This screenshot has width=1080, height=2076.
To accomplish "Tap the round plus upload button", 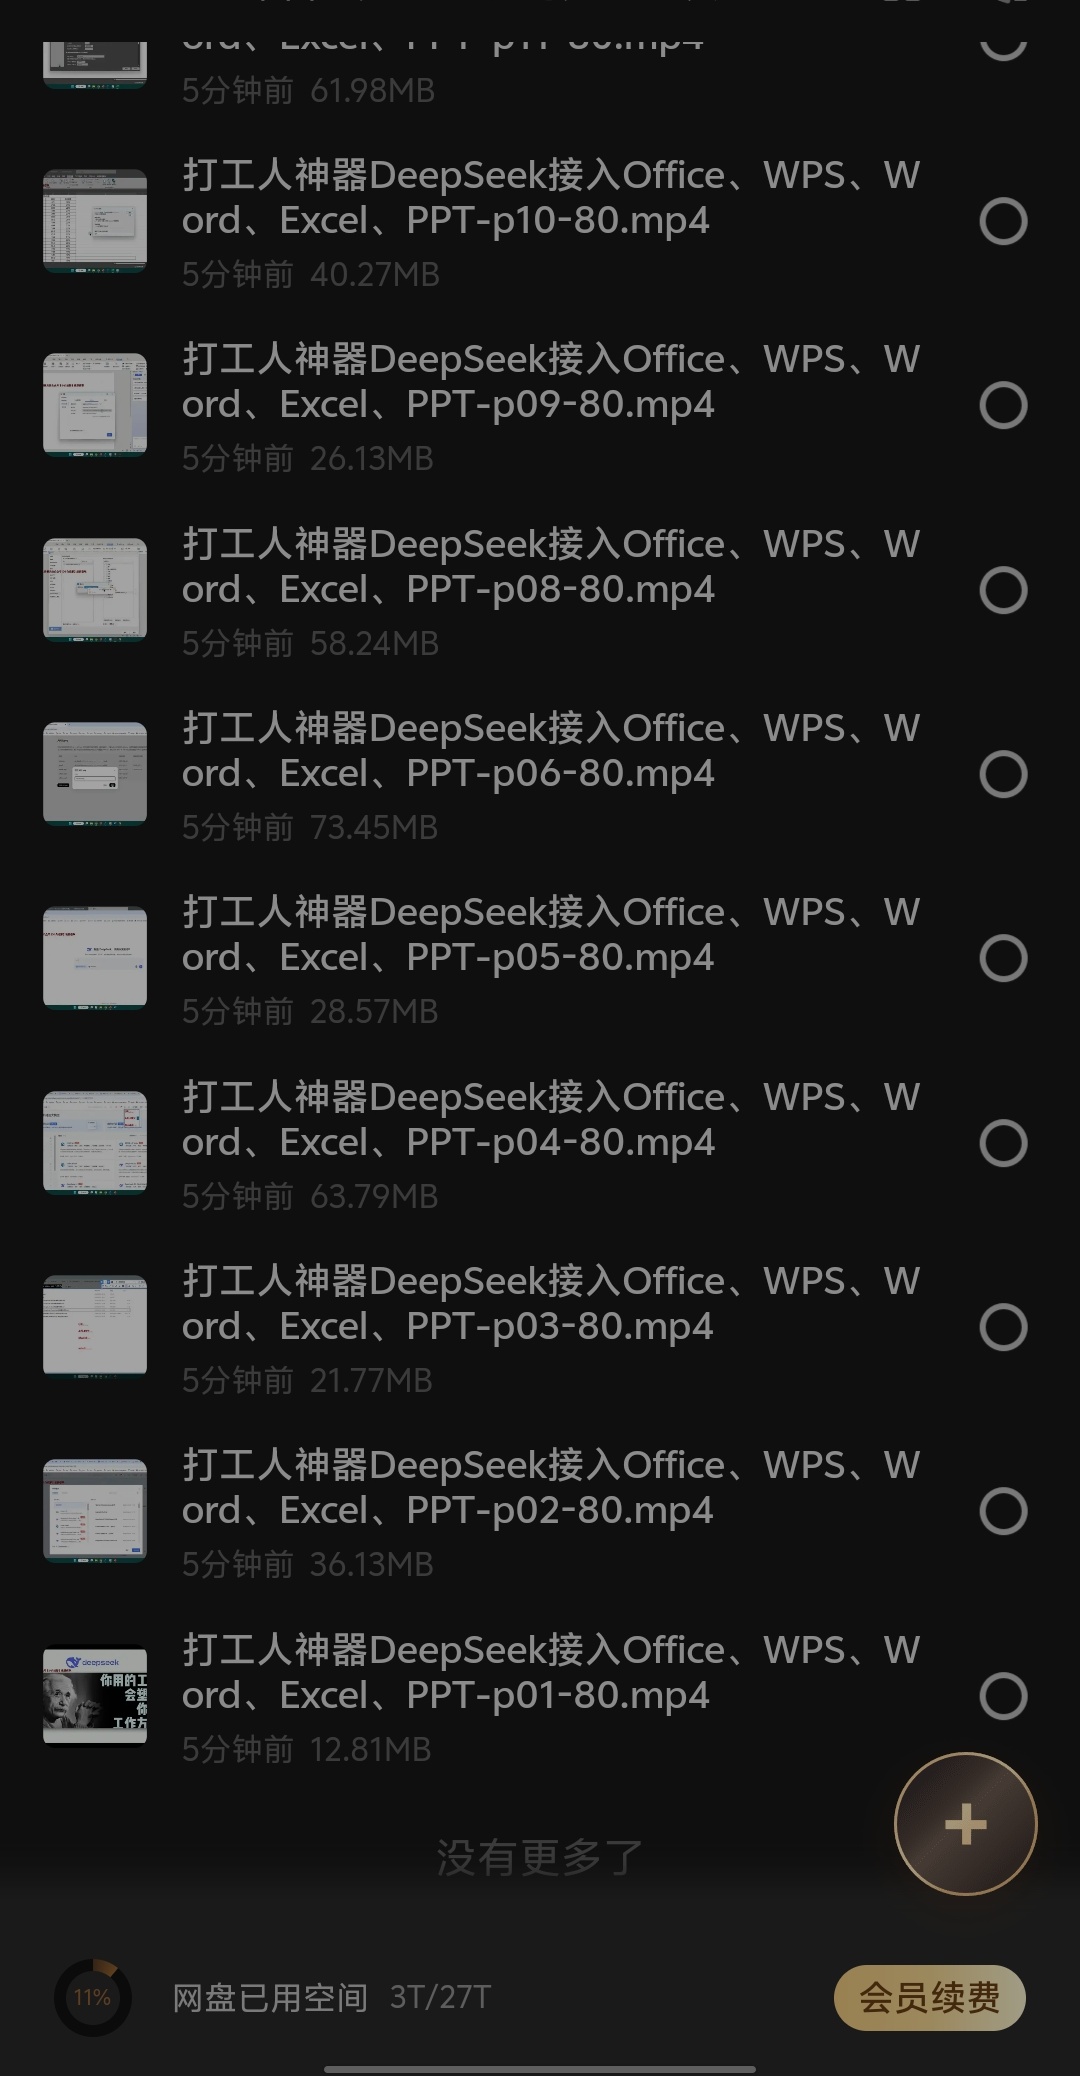I will point(965,1824).
